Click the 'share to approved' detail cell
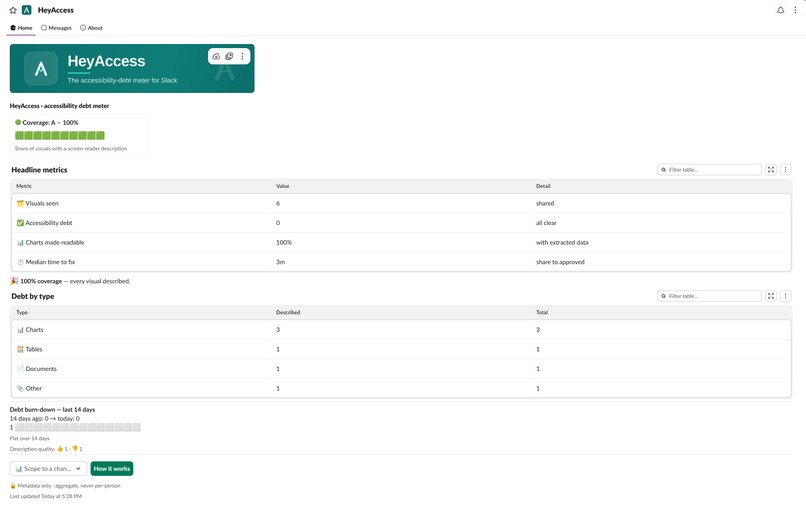The height and width of the screenshot is (523, 806). tap(560, 262)
